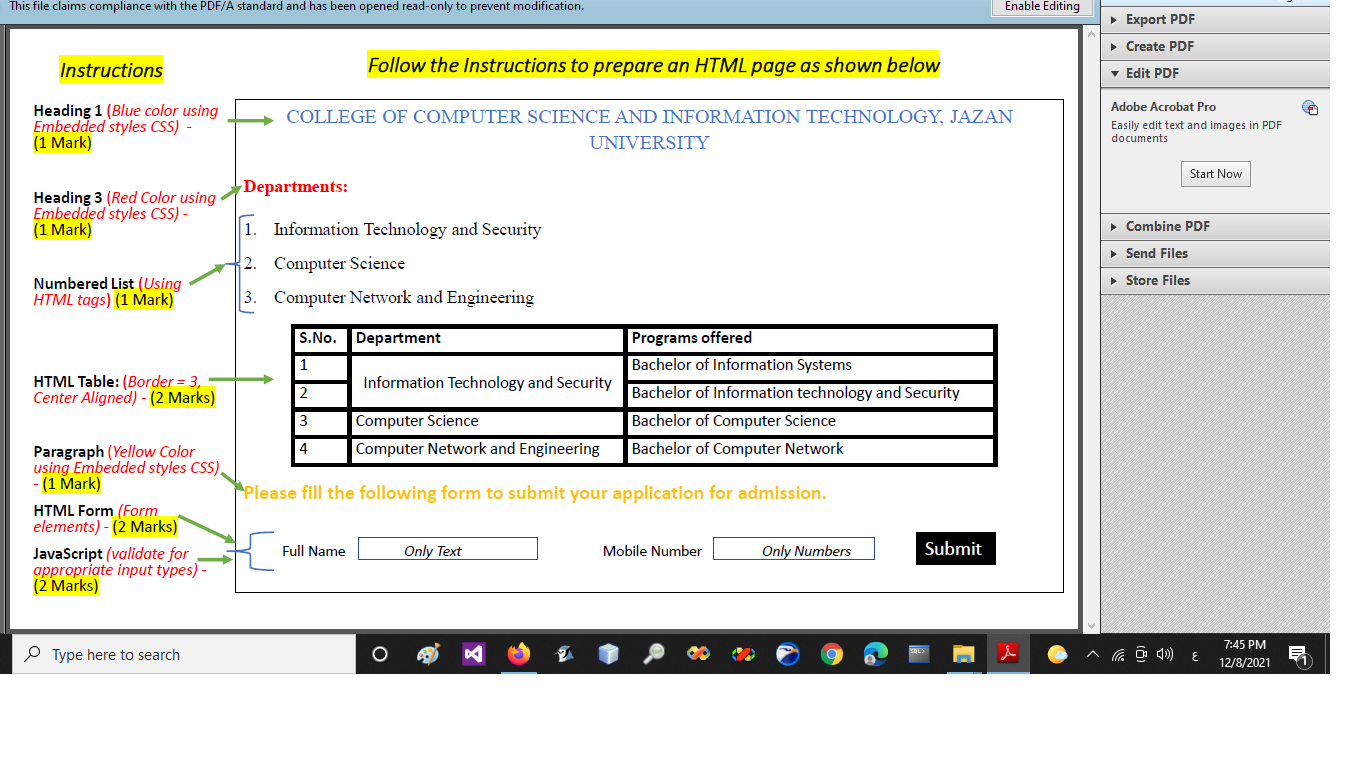Click the Enable Editing button
1366x768 pixels.
pos(1042,7)
